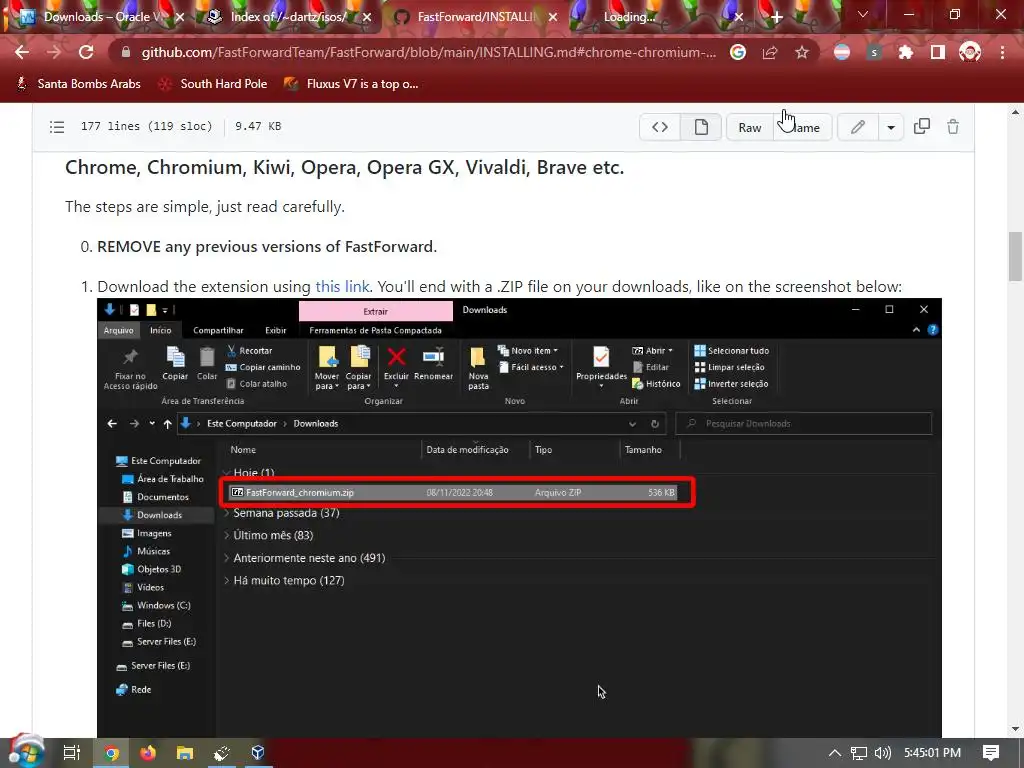The width and height of the screenshot is (1024, 768).
Task: Open the Raw file view
Action: (750, 127)
